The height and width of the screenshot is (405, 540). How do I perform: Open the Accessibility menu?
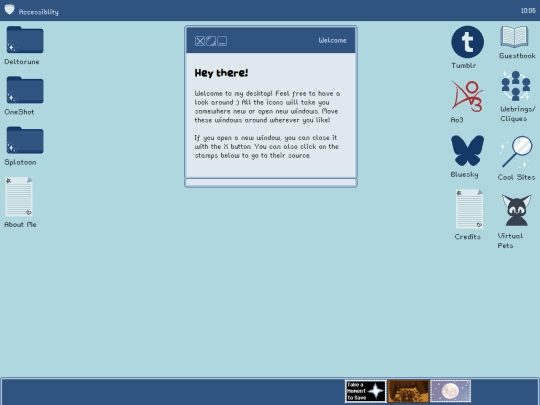pyautogui.click(x=39, y=12)
